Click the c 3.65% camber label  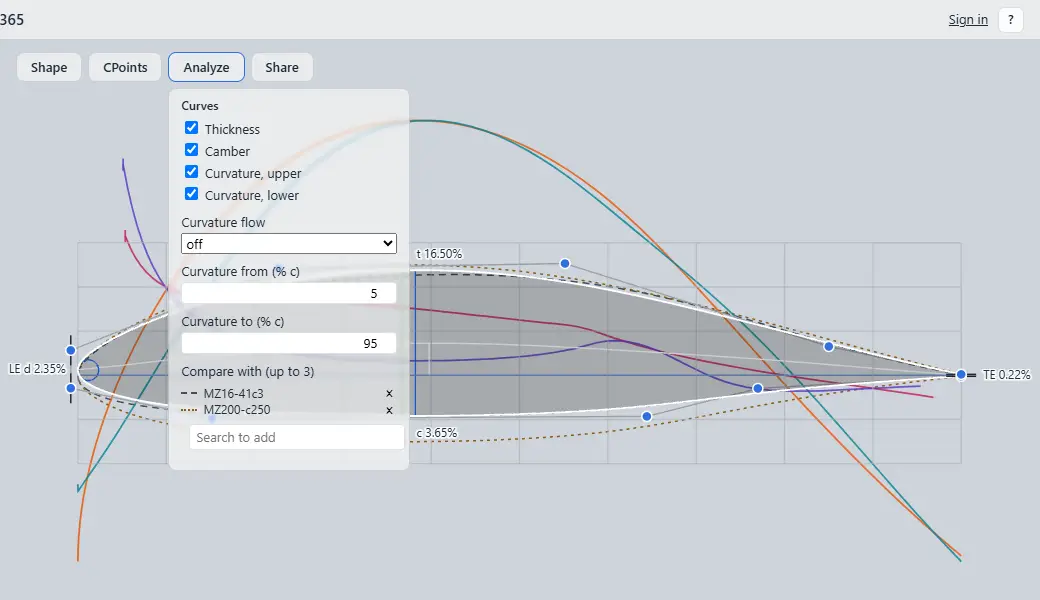[436, 432]
